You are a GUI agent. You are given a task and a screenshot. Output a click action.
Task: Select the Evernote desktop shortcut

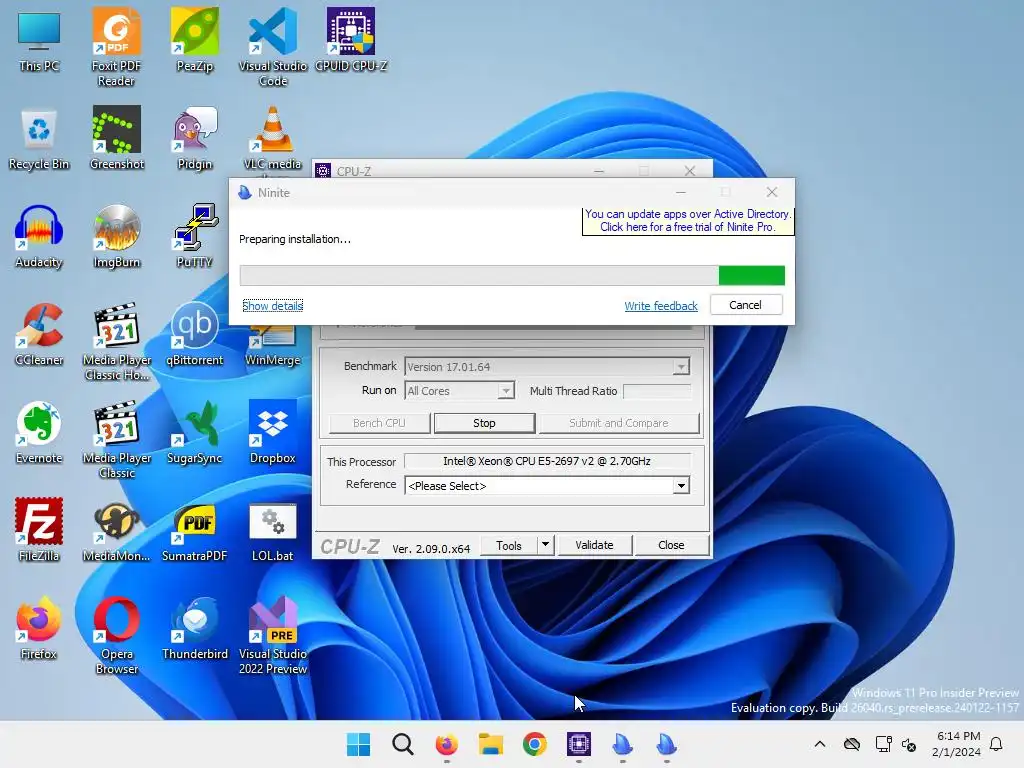[x=39, y=432]
